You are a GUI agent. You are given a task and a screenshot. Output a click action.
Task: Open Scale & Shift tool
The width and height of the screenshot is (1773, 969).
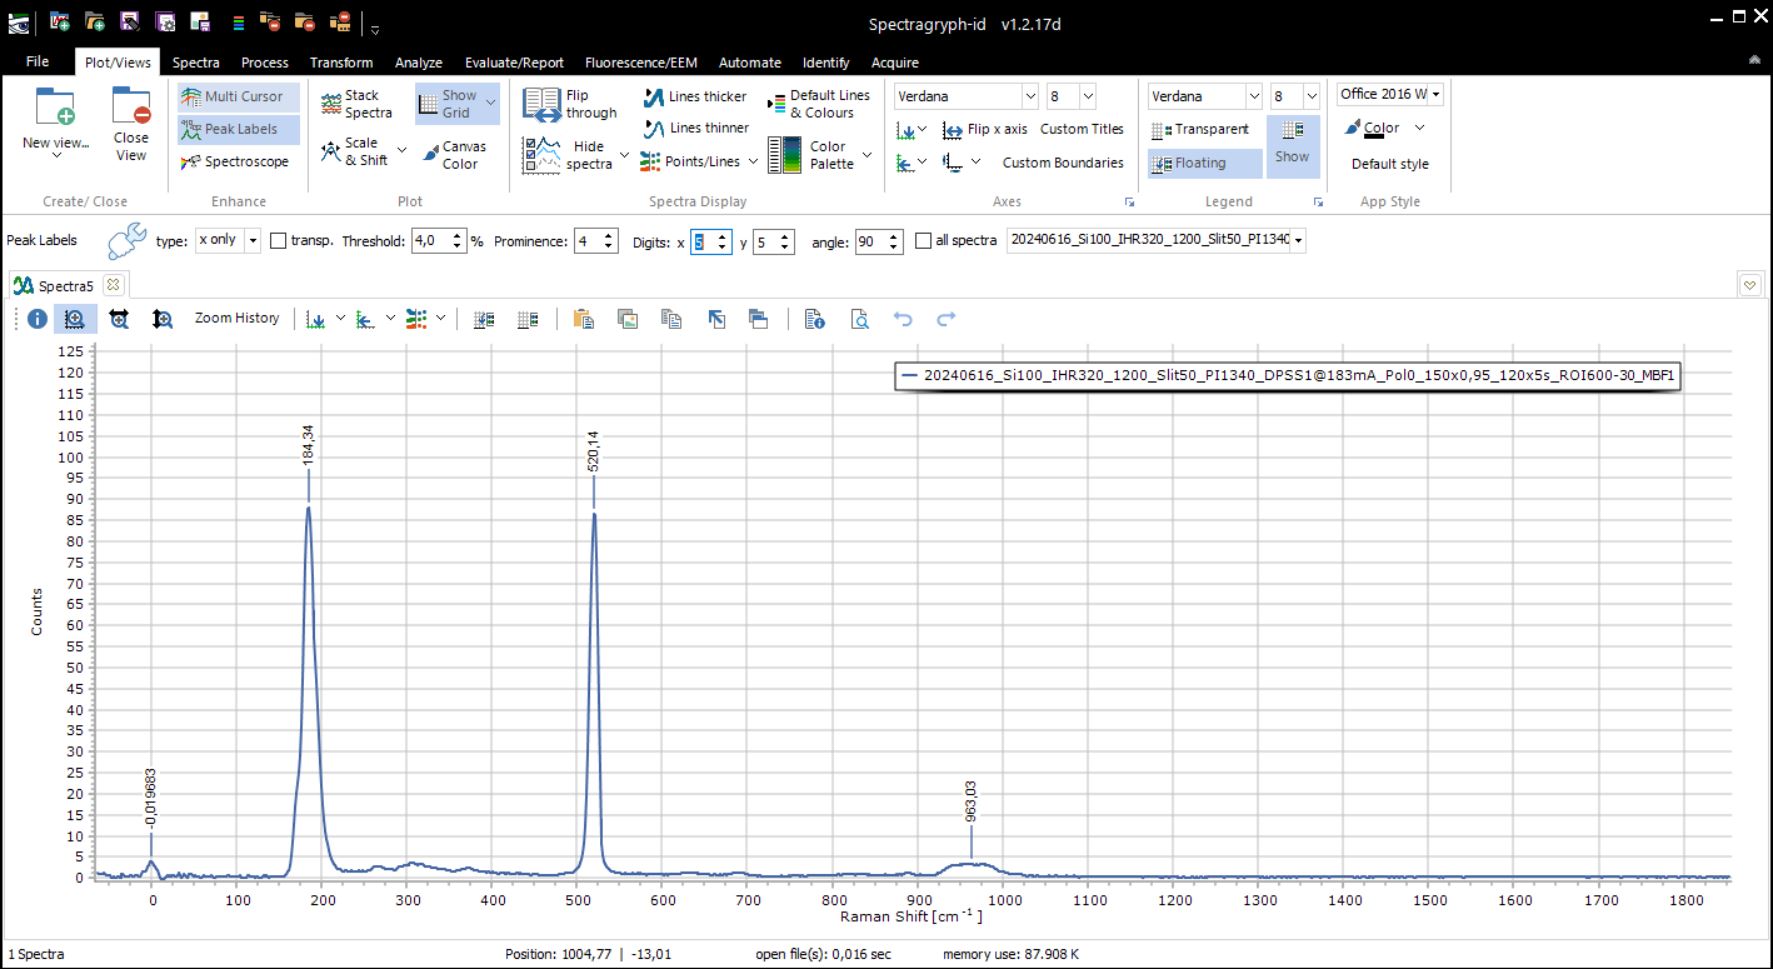click(x=355, y=152)
